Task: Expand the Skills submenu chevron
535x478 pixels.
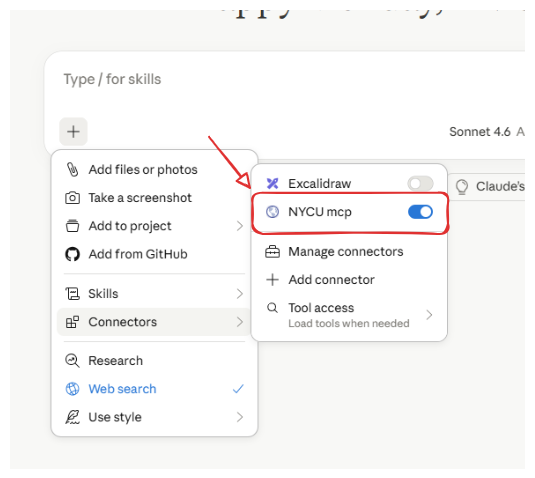Action: (240, 294)
